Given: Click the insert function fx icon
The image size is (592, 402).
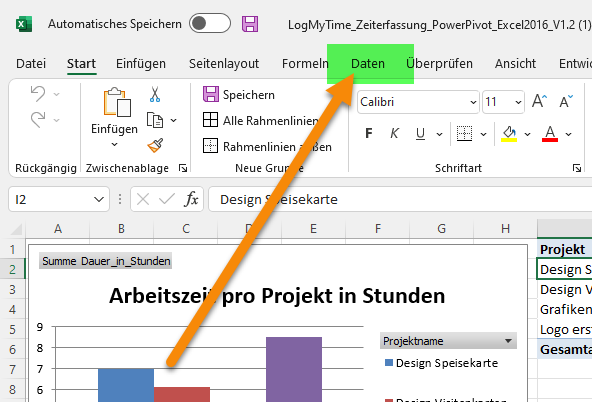Looking at the screenshot, I should pyautogui.click(x=191, y=199).
